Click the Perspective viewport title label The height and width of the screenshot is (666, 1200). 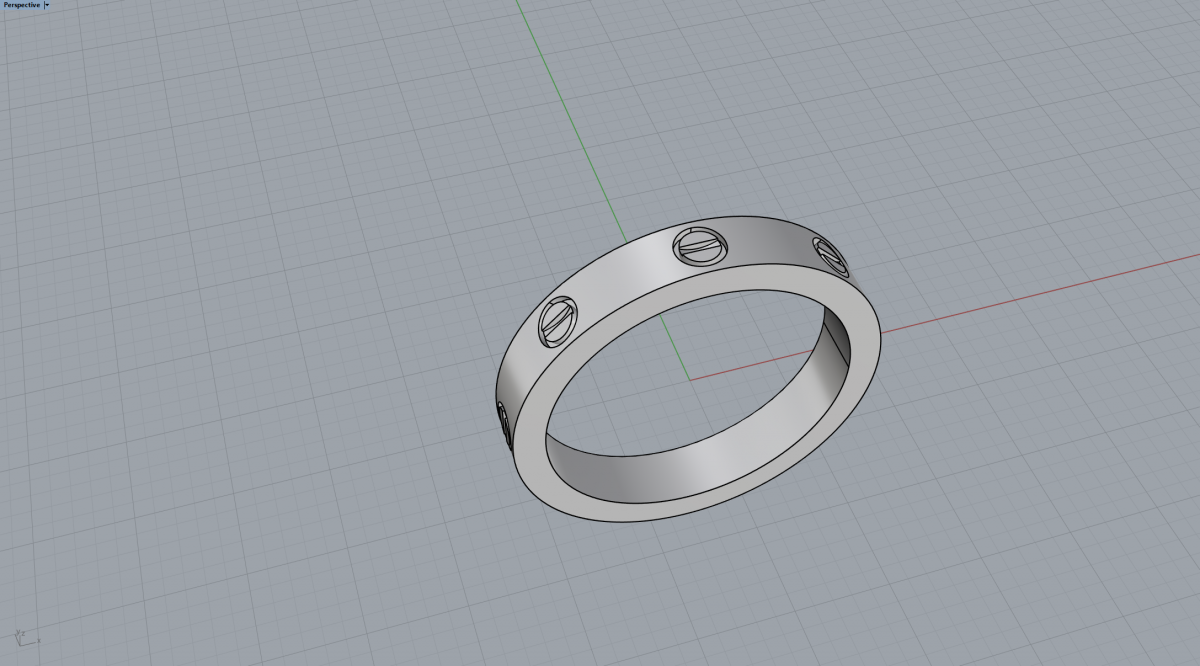[x=22, y=5]
